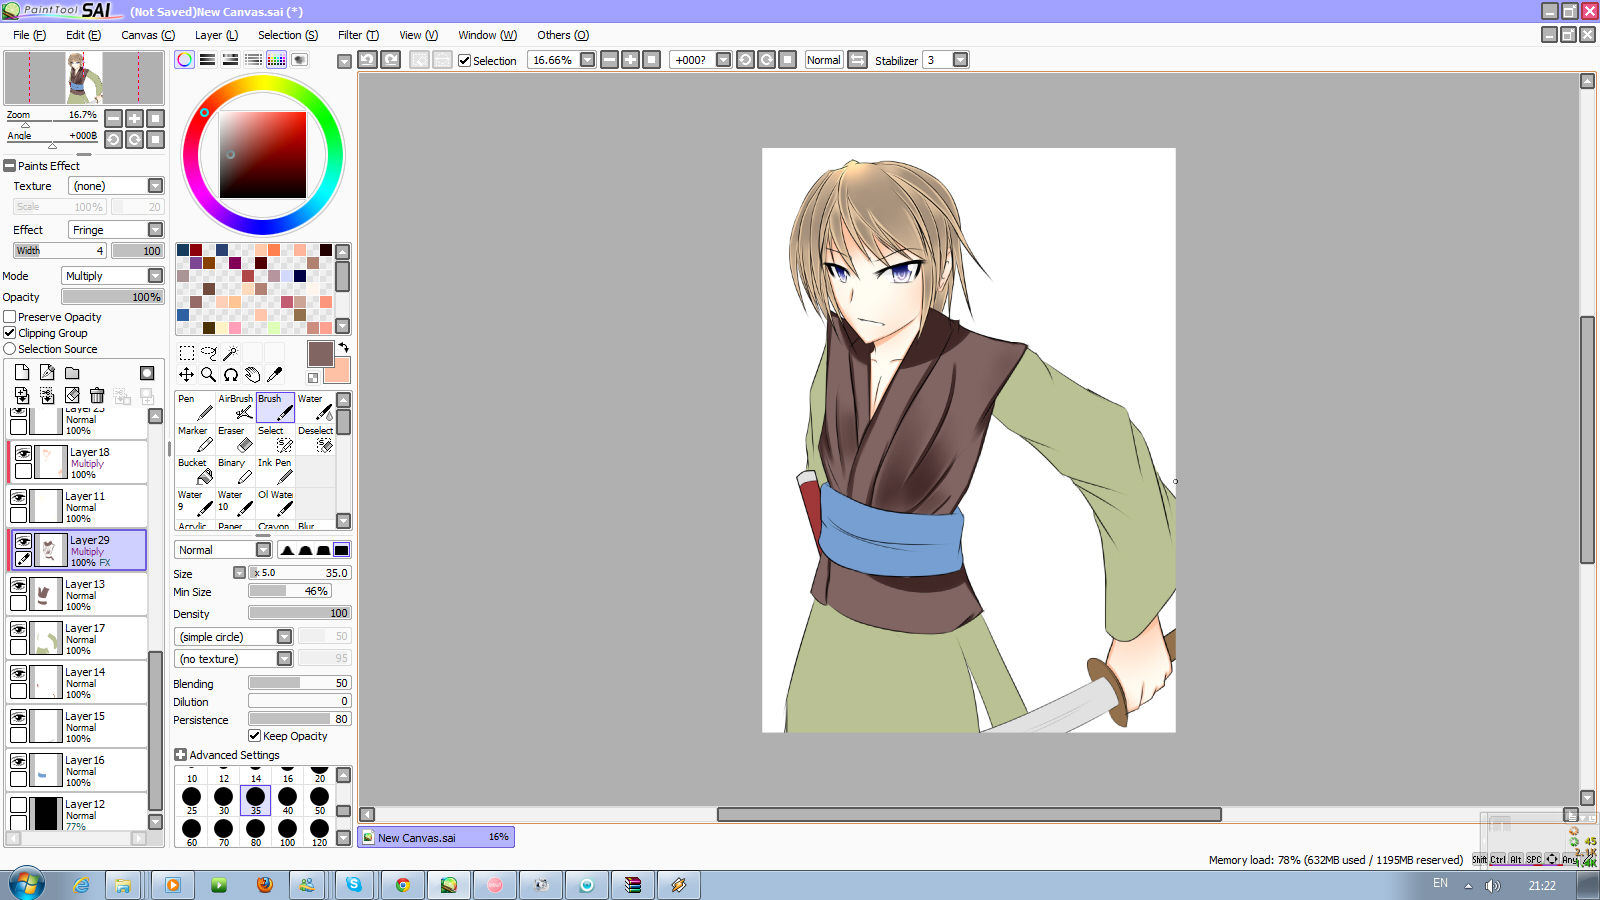Toggle visibility of Layer 13

point(19,585)
